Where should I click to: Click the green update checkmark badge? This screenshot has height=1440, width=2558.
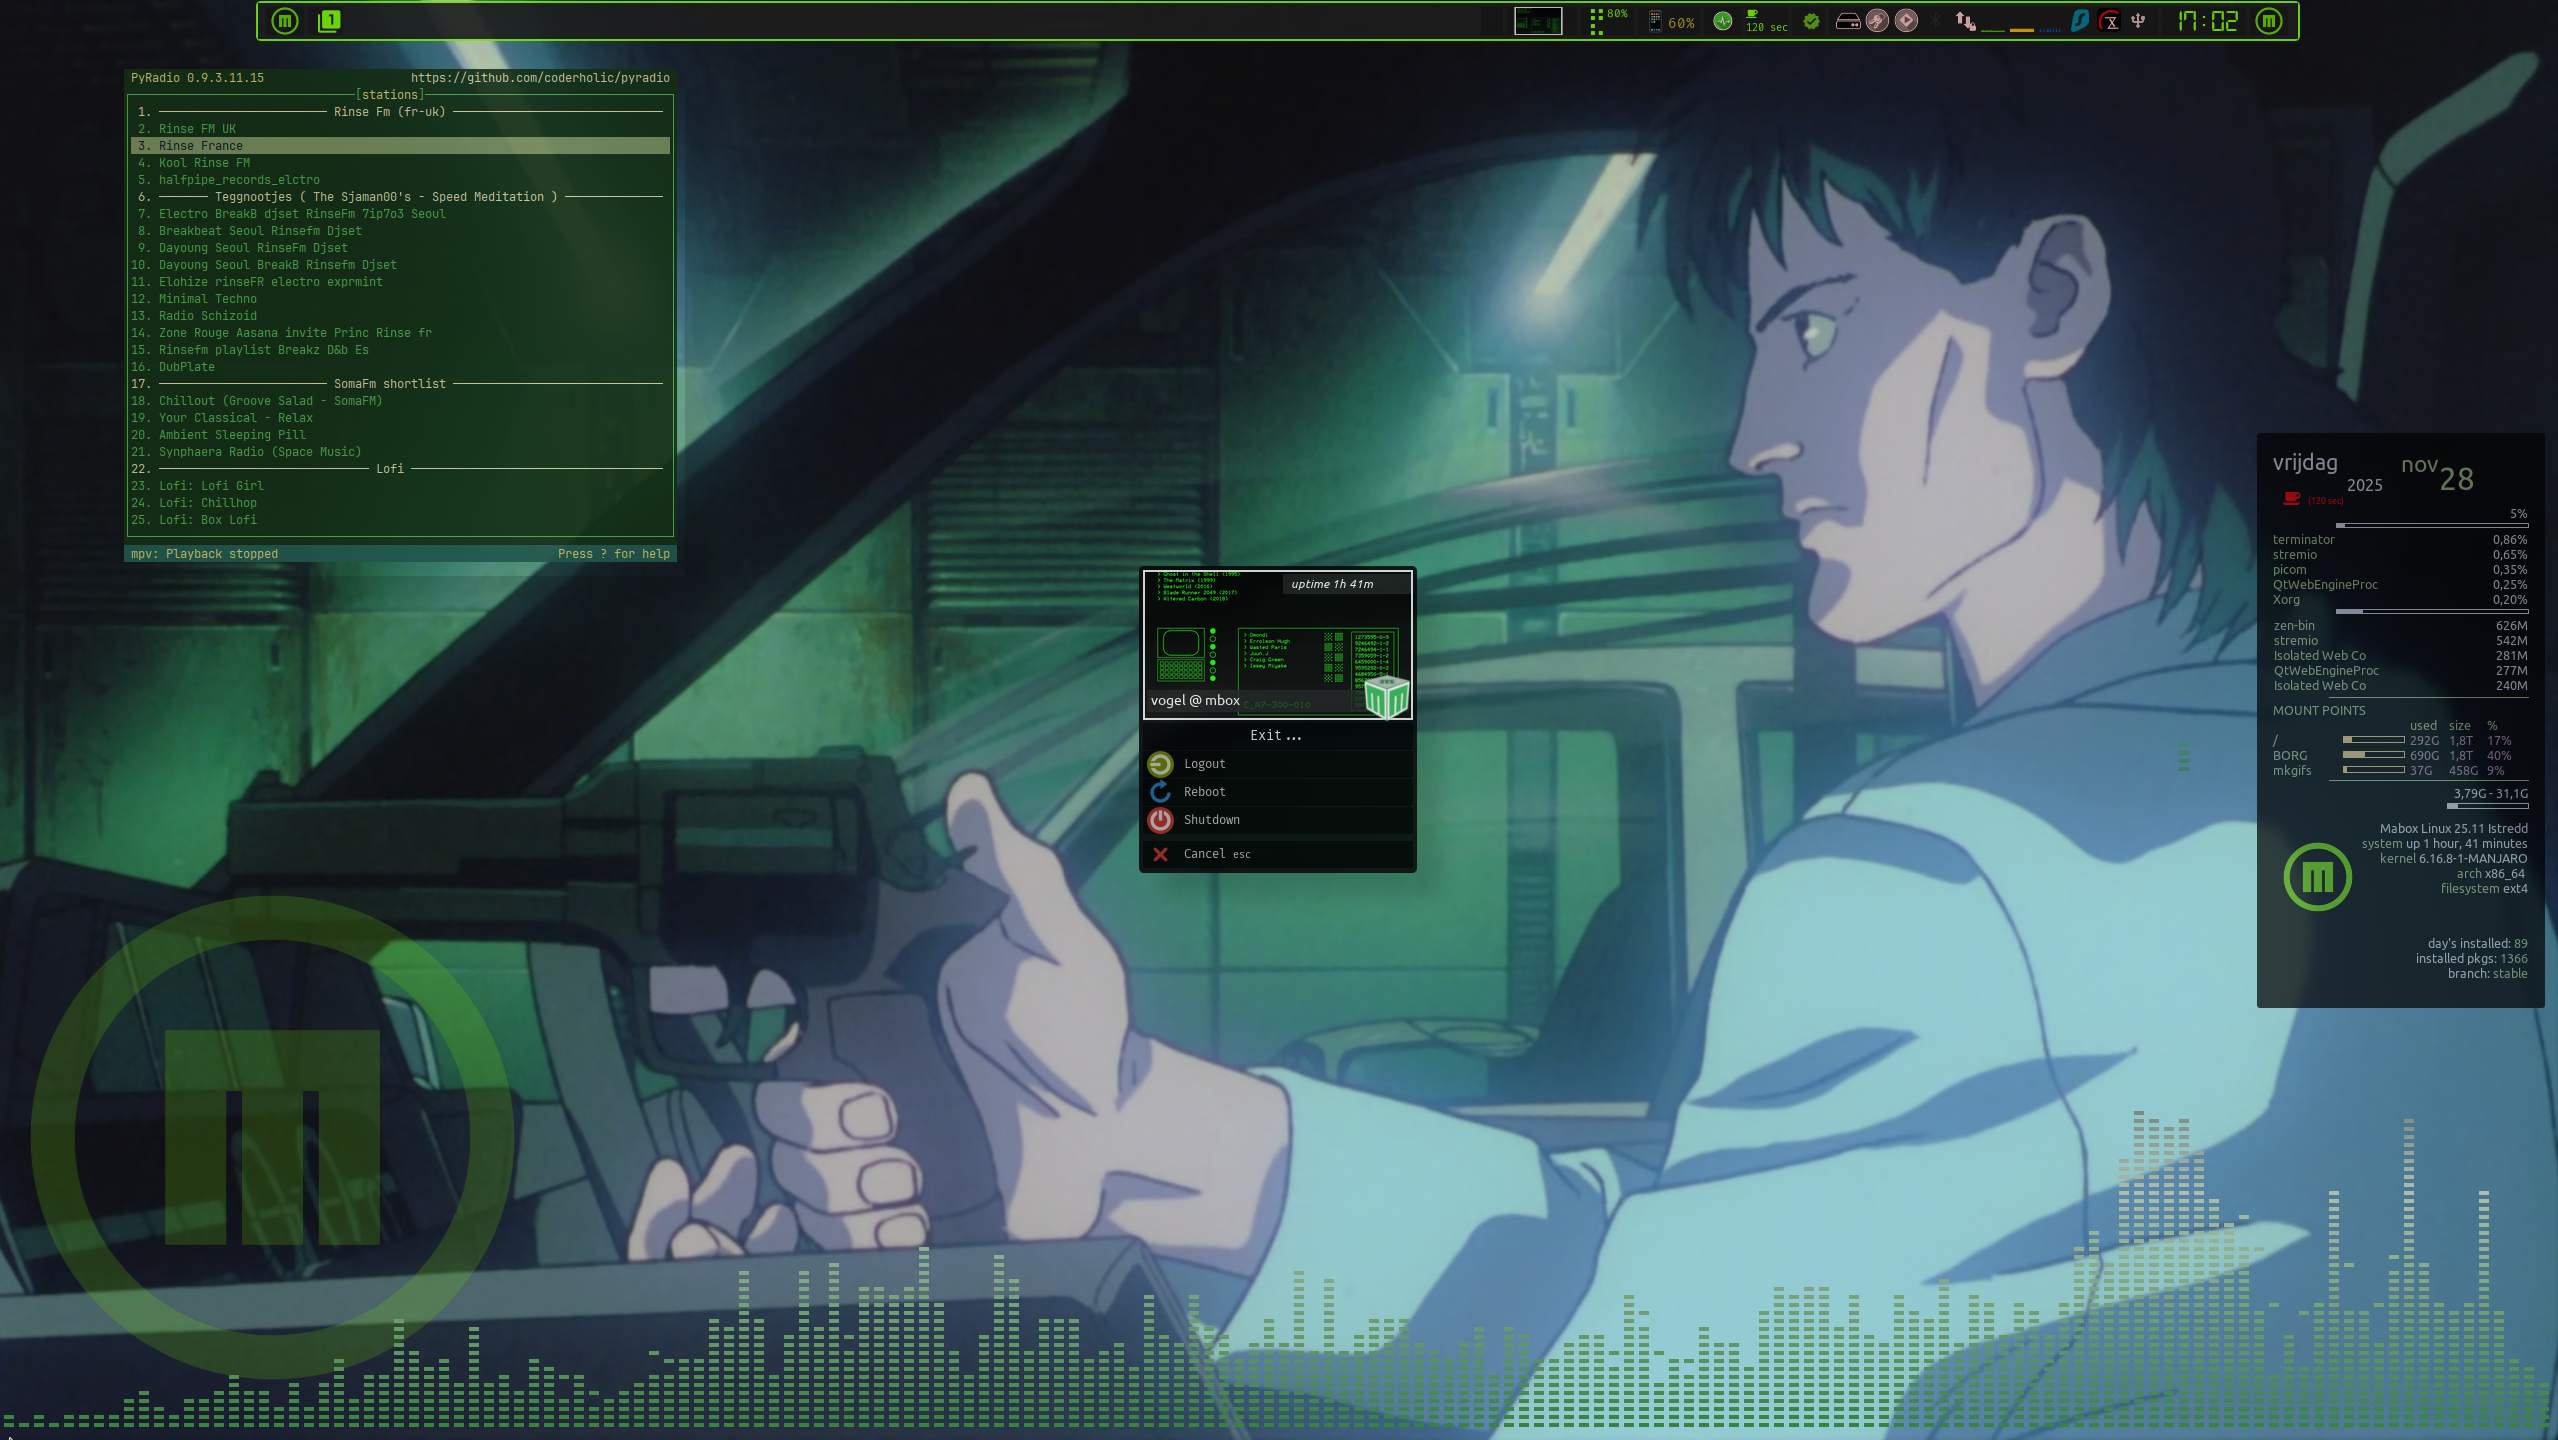(1811, 21)
